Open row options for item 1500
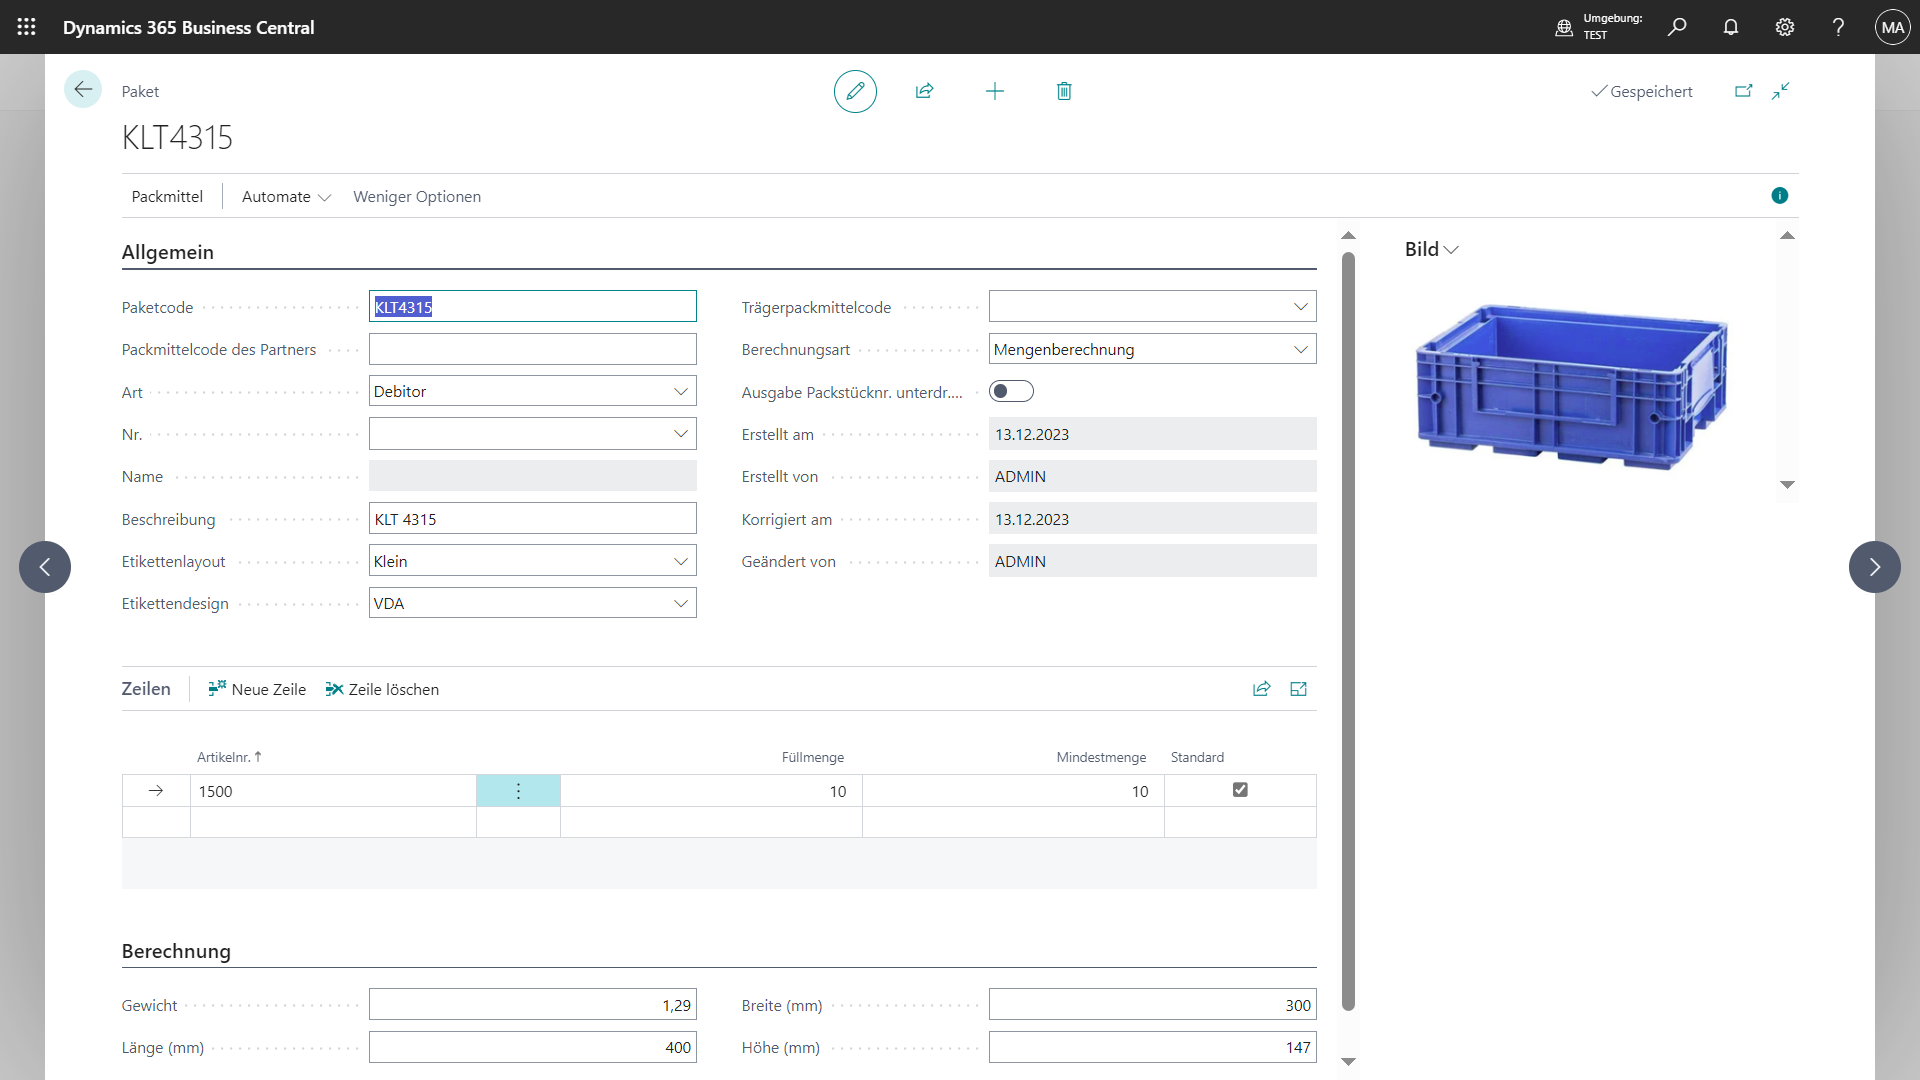The image size is (1920, 1080). [x=518, y=791]
